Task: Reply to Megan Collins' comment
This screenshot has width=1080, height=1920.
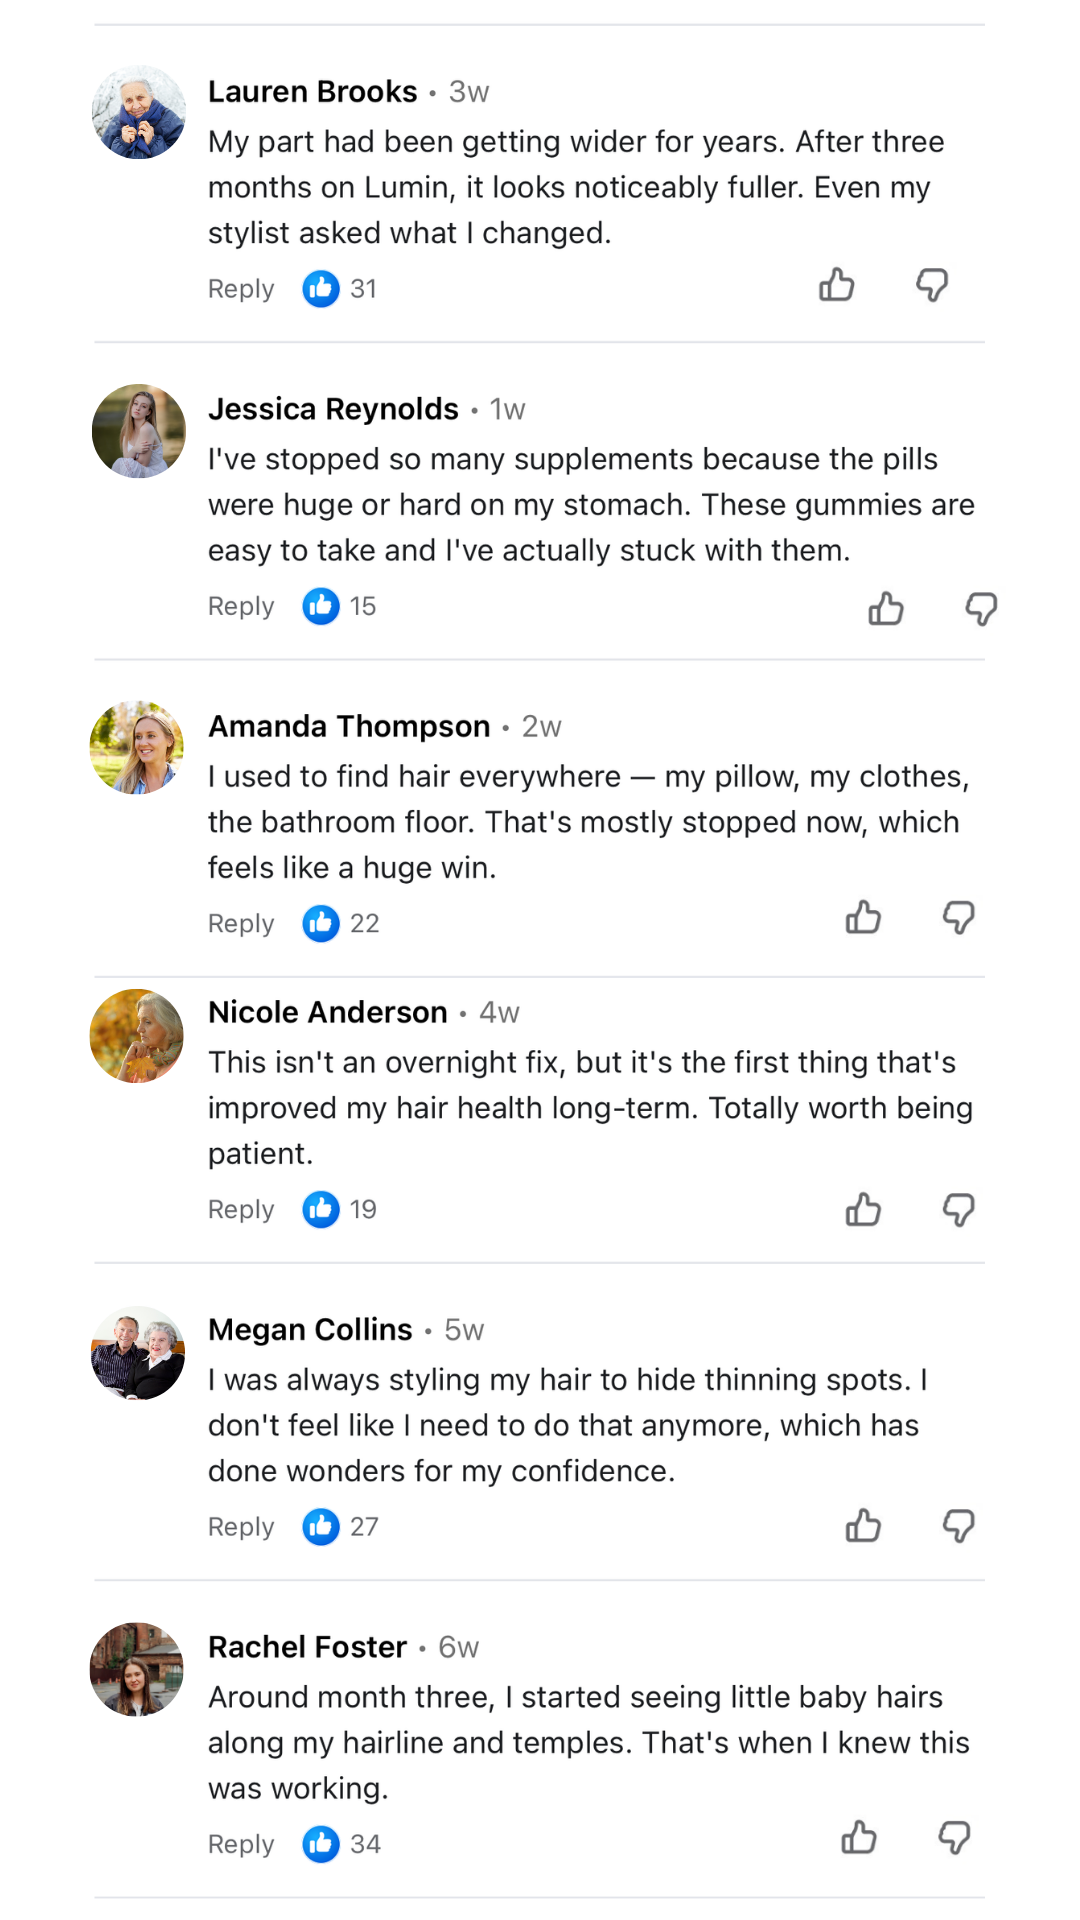Action: pos(241,1527)
